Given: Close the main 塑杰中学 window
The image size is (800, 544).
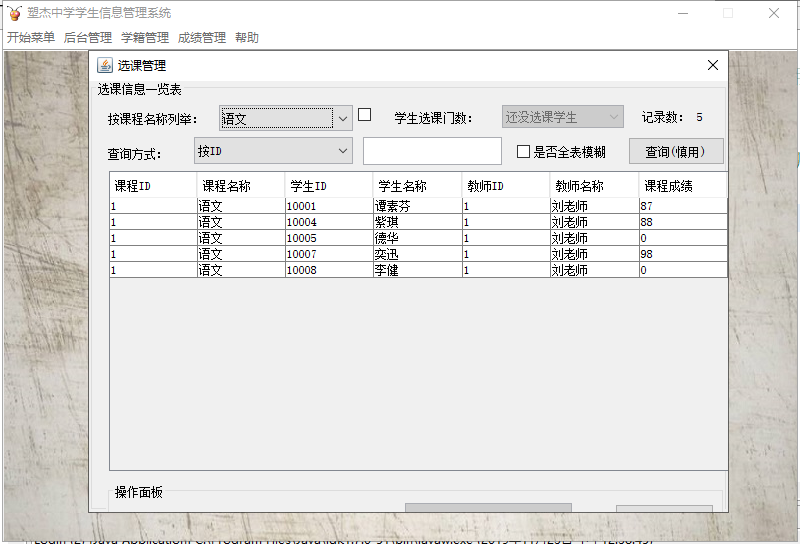Looking at the screenshot, I should pos(773,13).
